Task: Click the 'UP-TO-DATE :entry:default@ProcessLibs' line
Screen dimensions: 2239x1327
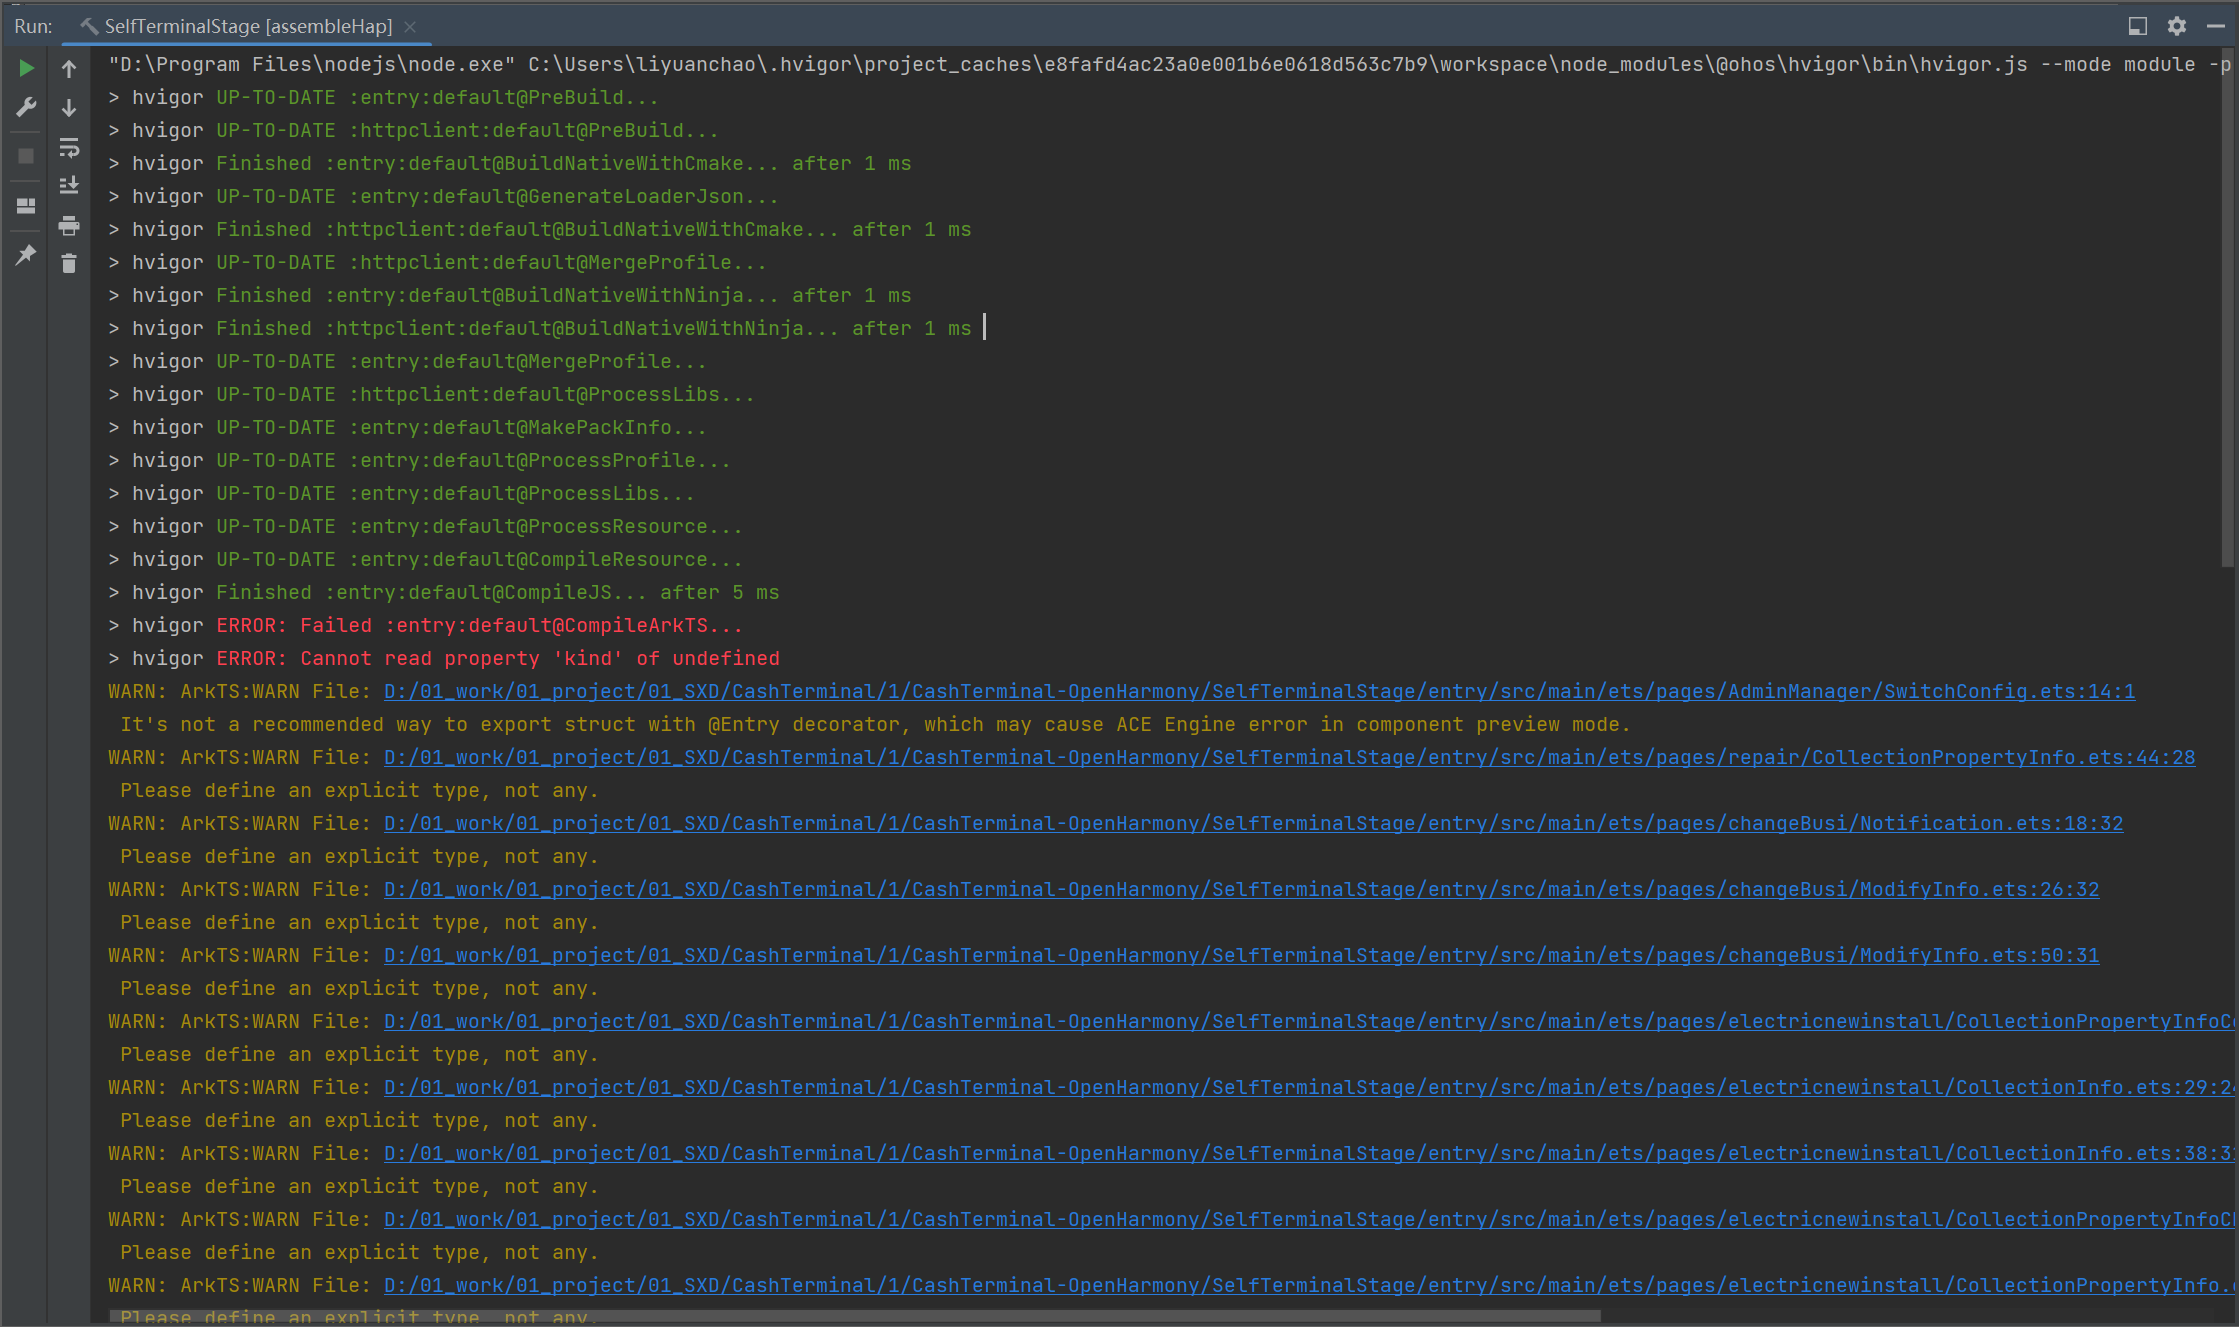Action: [401, 494]
